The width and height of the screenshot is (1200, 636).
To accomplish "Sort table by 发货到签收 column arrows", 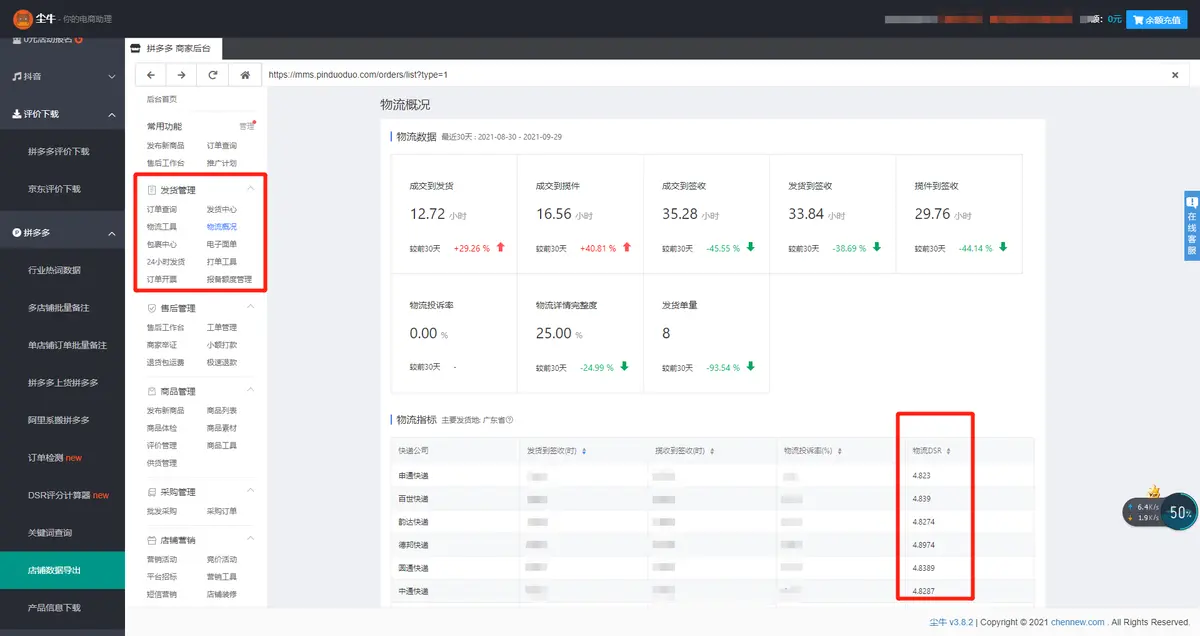I will pyautogui.click(x=584, y=451).
